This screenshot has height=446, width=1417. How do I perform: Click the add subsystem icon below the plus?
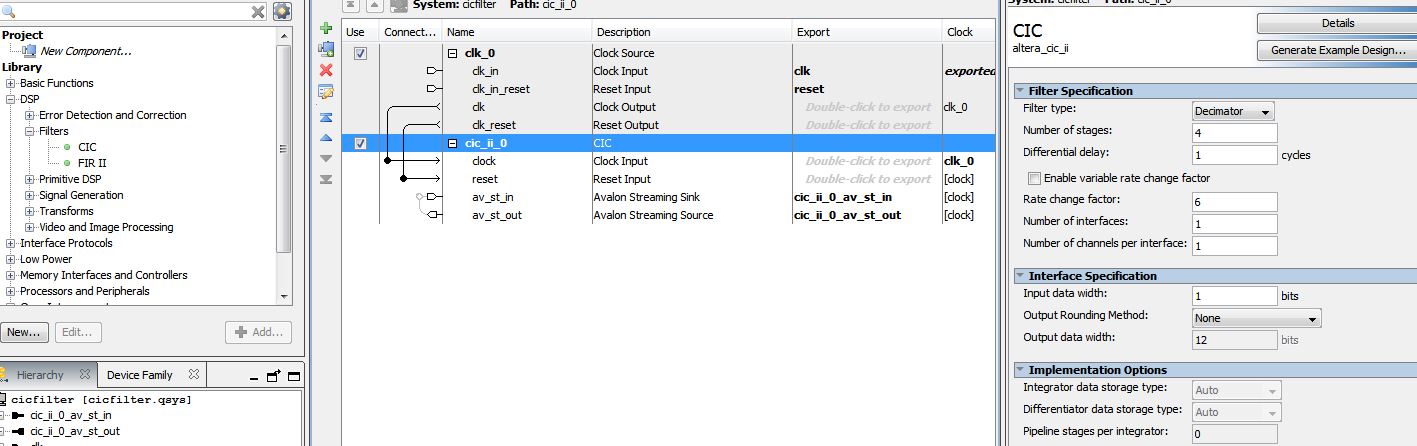click(x=325, y=49)
